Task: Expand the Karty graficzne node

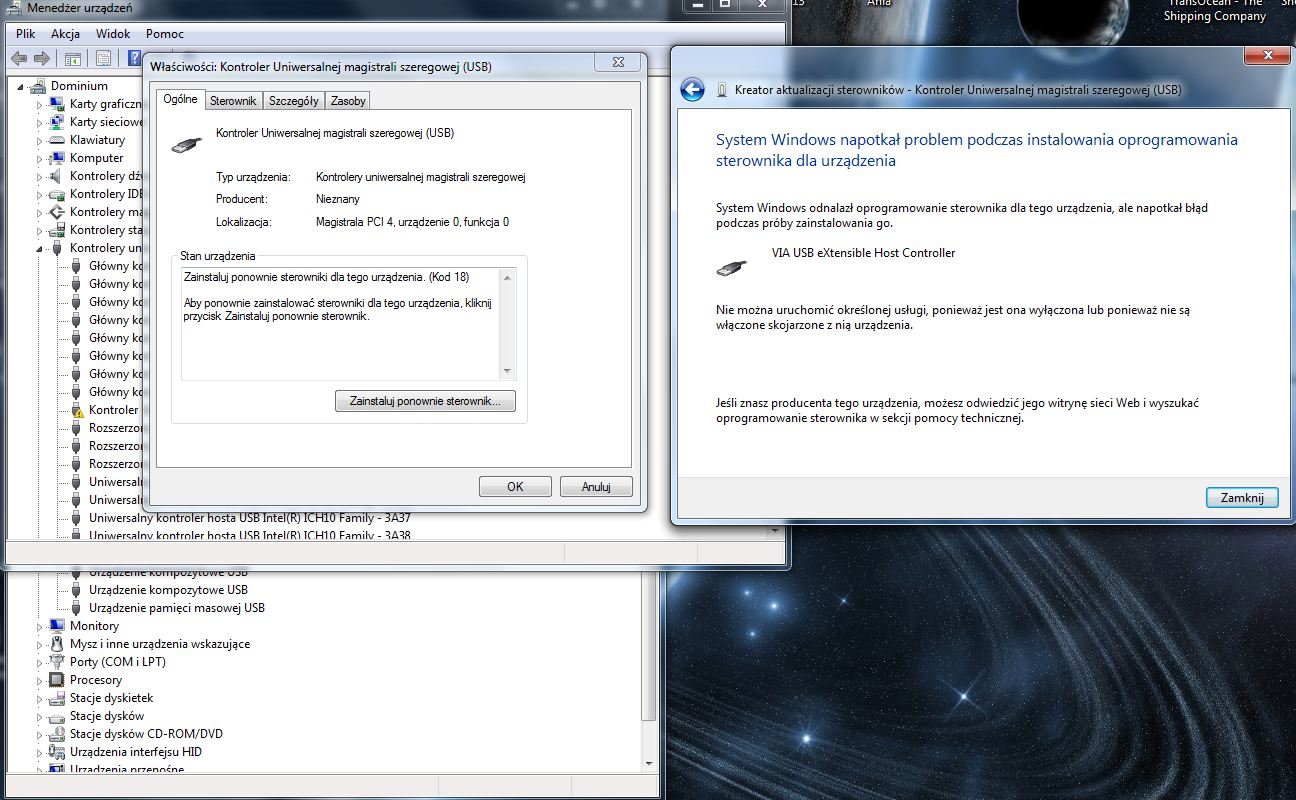Action: pos(40,104)
